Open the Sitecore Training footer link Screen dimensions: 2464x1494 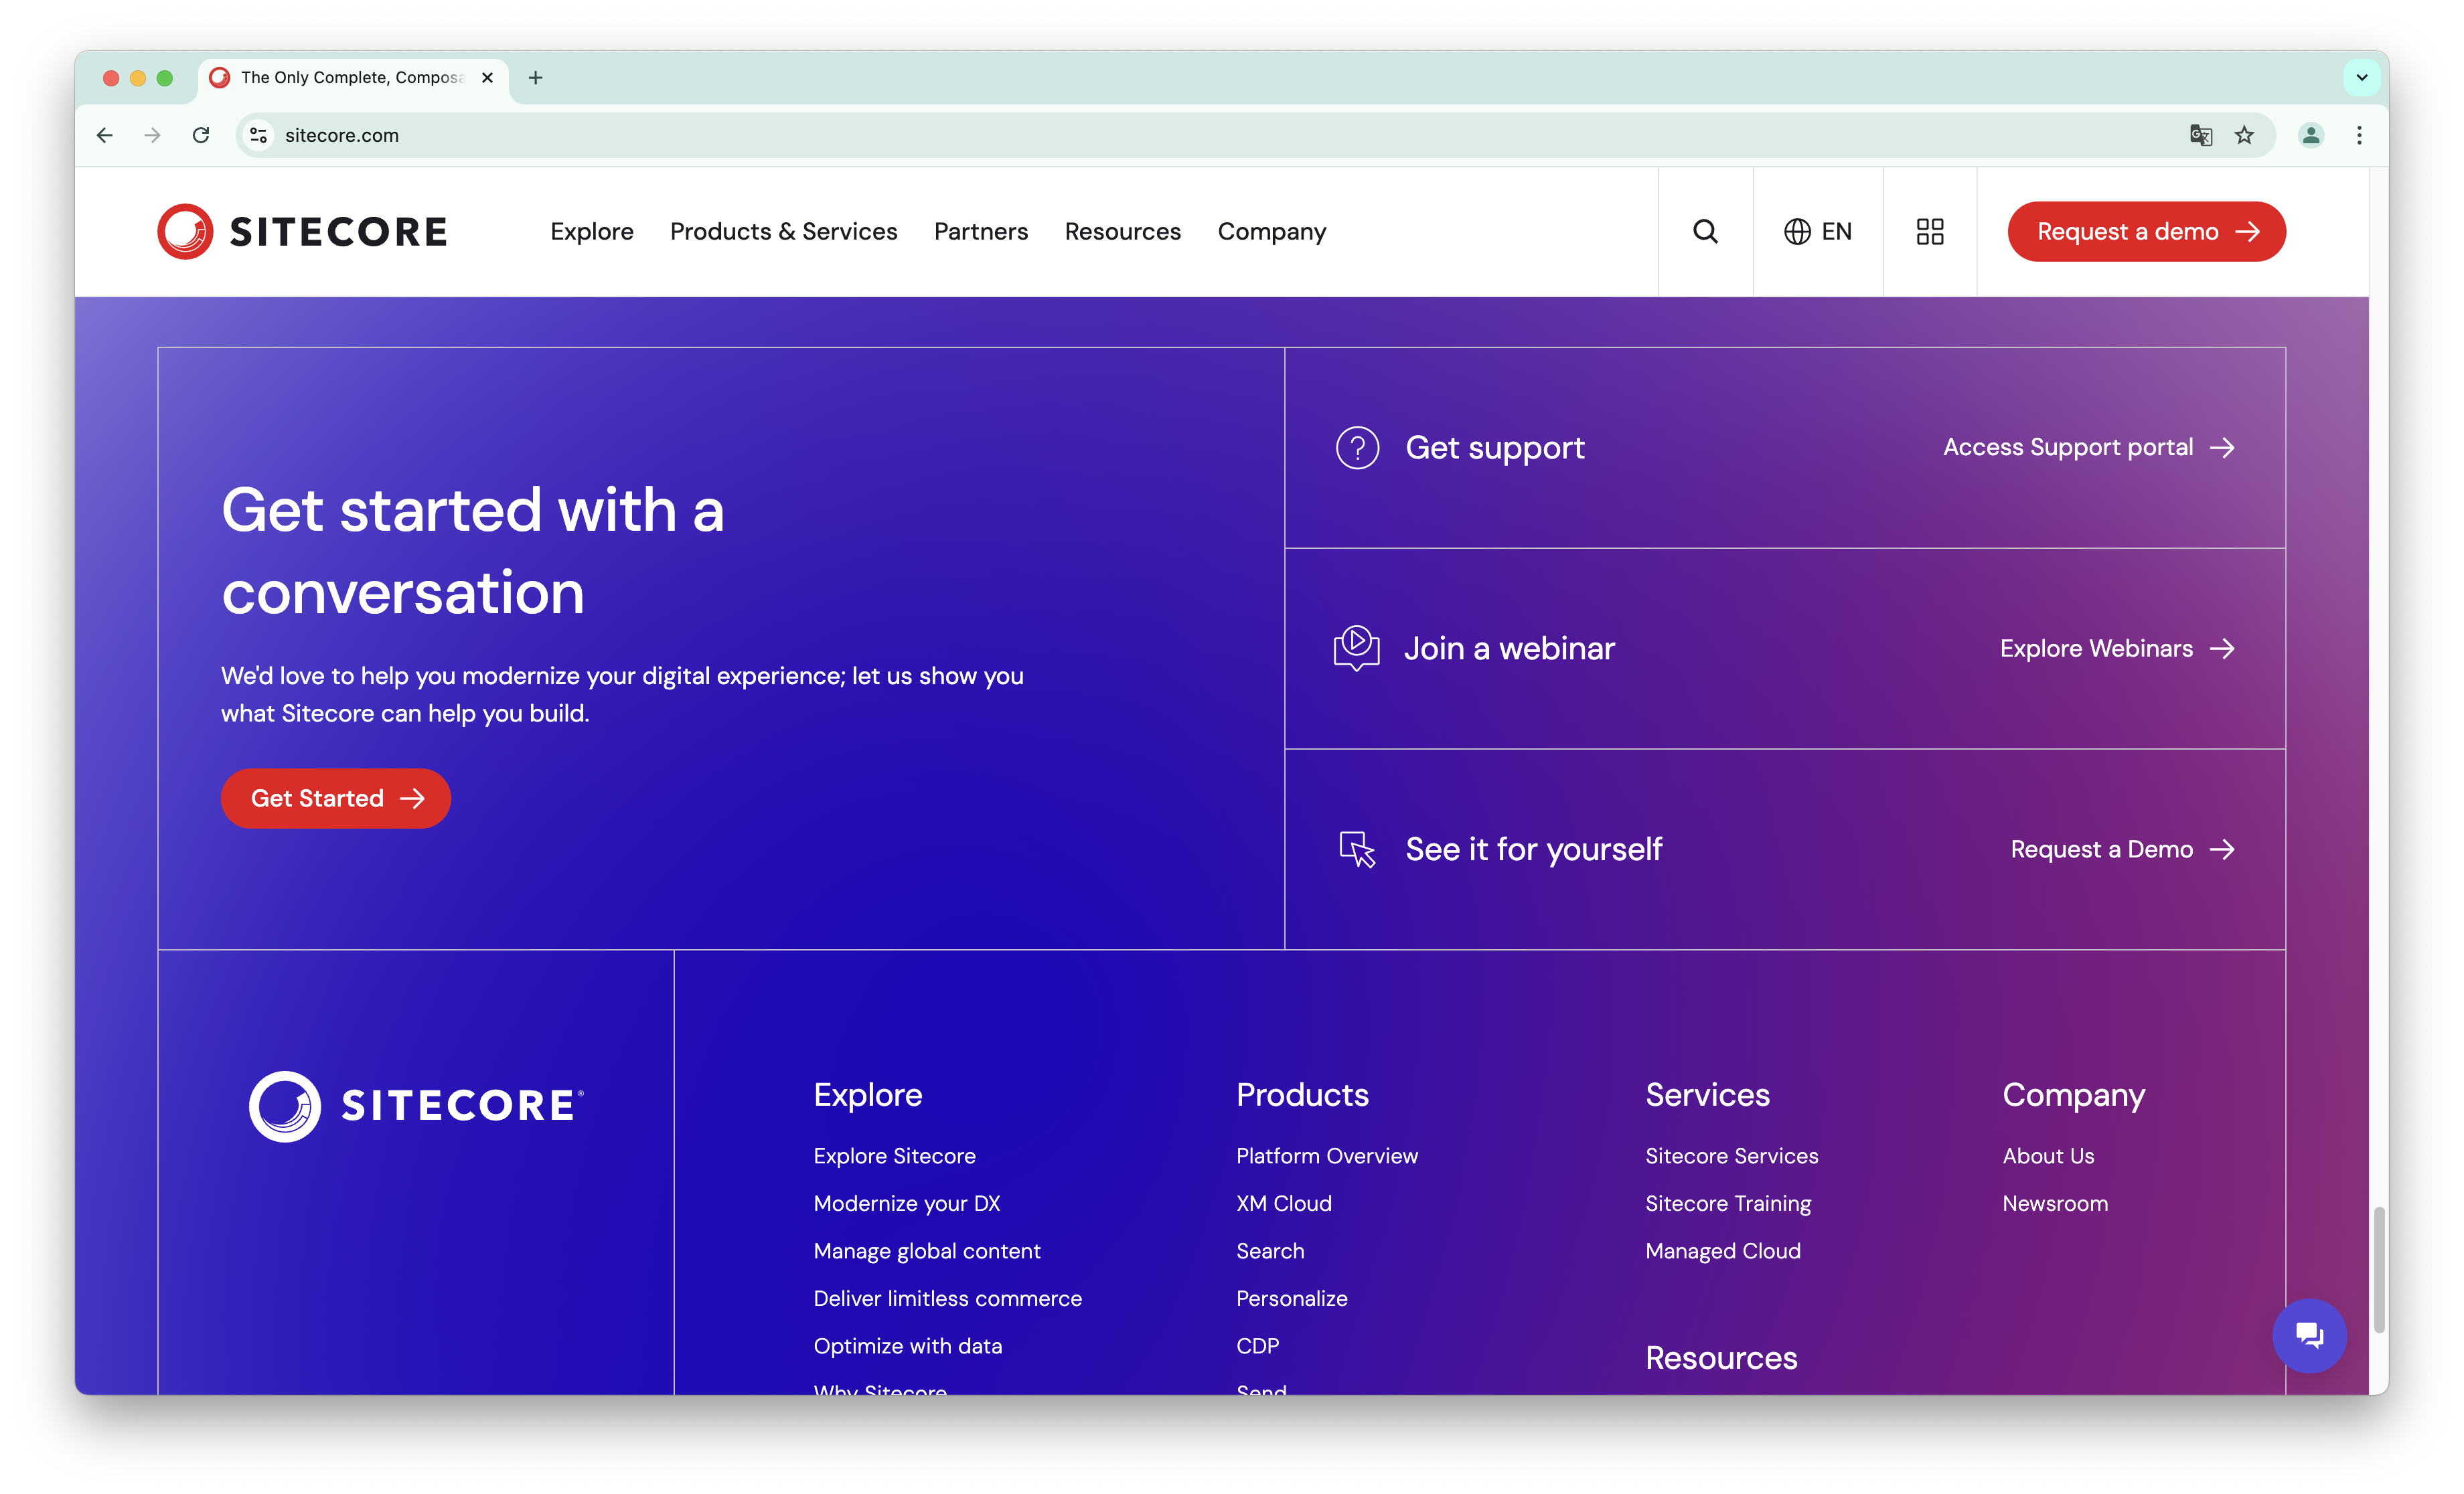[1727, 1204]
